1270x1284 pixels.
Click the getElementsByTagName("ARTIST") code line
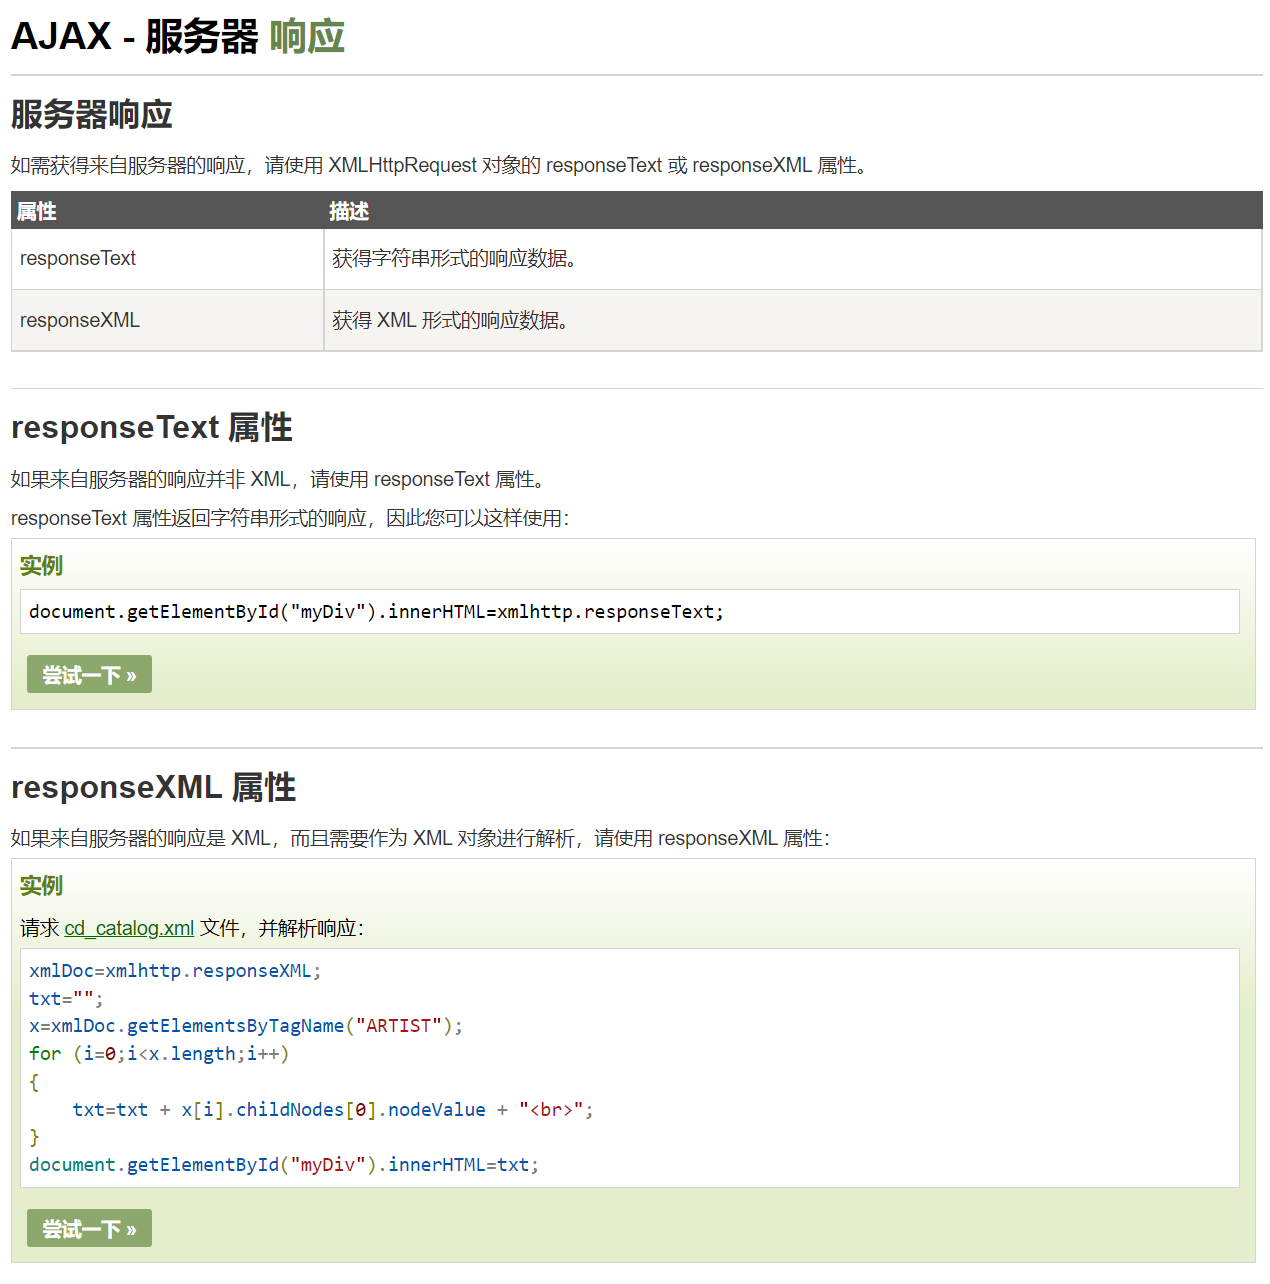coord(246,1026)
